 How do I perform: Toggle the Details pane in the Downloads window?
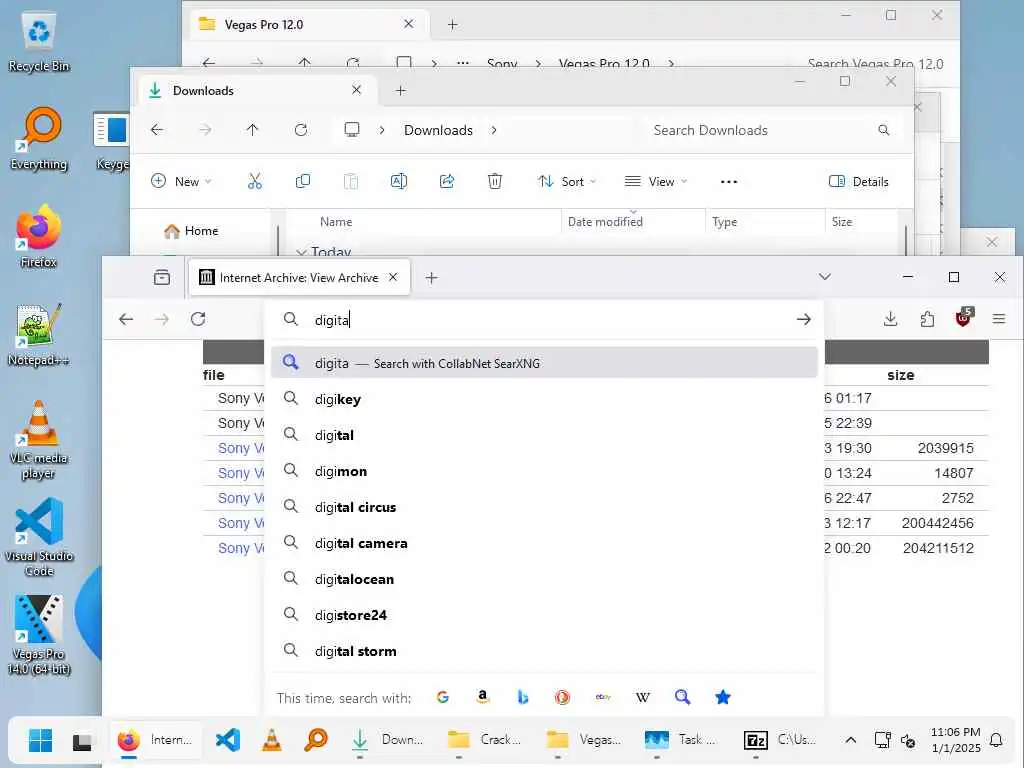tap(858, 182)
